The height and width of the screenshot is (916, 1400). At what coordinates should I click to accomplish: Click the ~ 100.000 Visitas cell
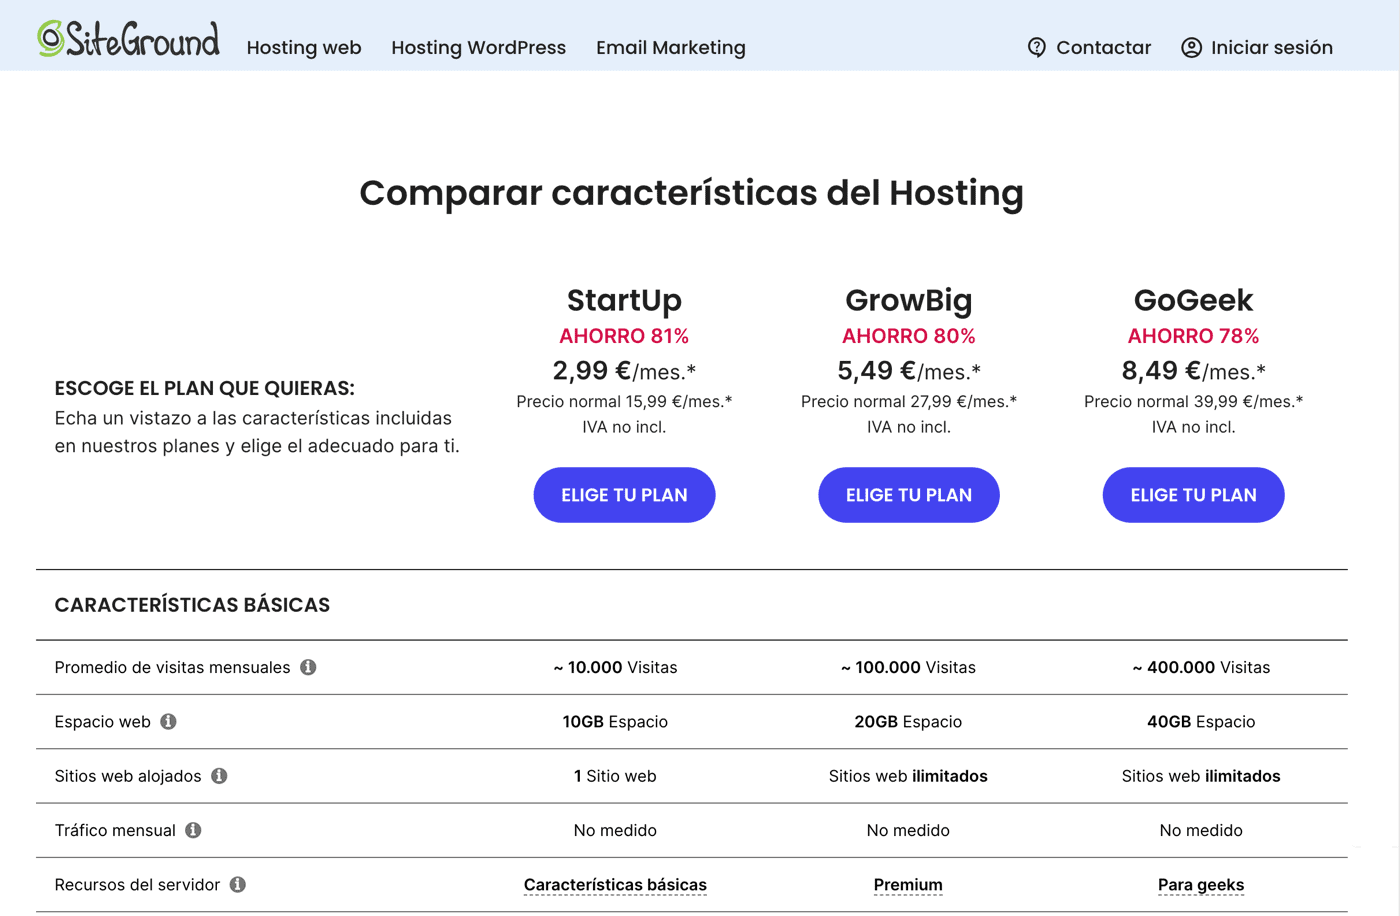[x=908, y=667]
